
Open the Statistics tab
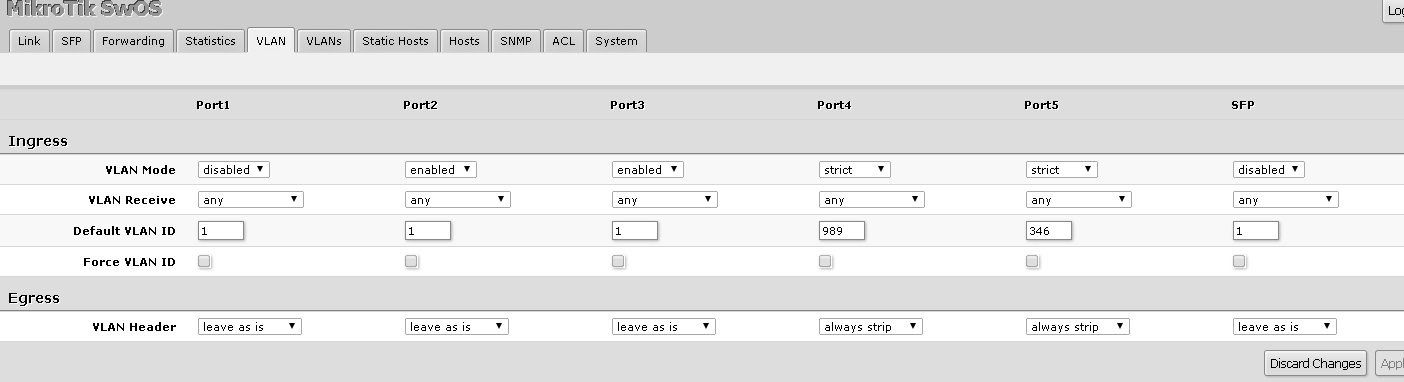(x=210, y=41)
